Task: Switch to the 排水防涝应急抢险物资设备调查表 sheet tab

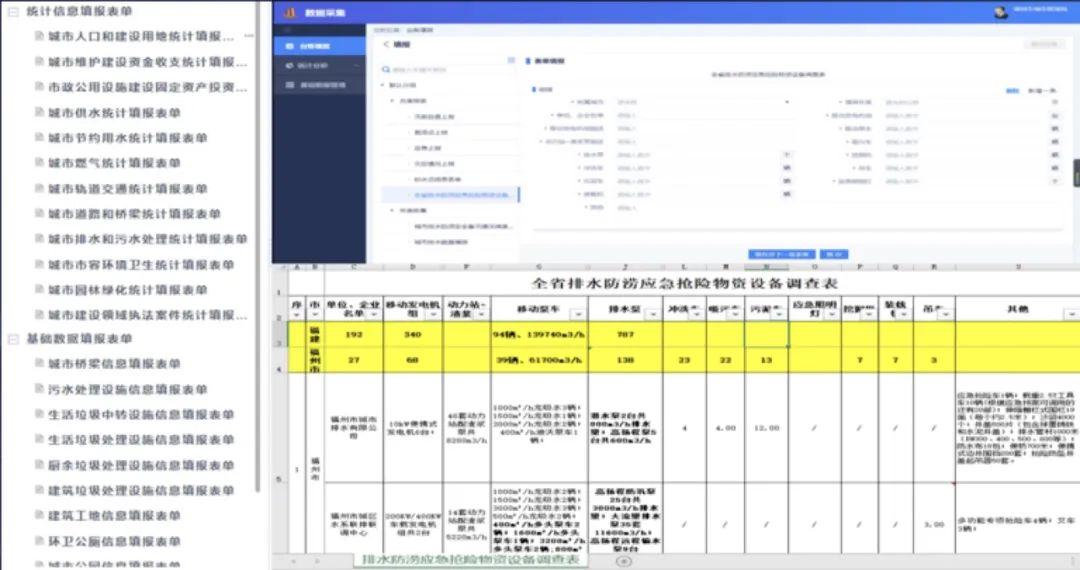Action: (470, 560)
